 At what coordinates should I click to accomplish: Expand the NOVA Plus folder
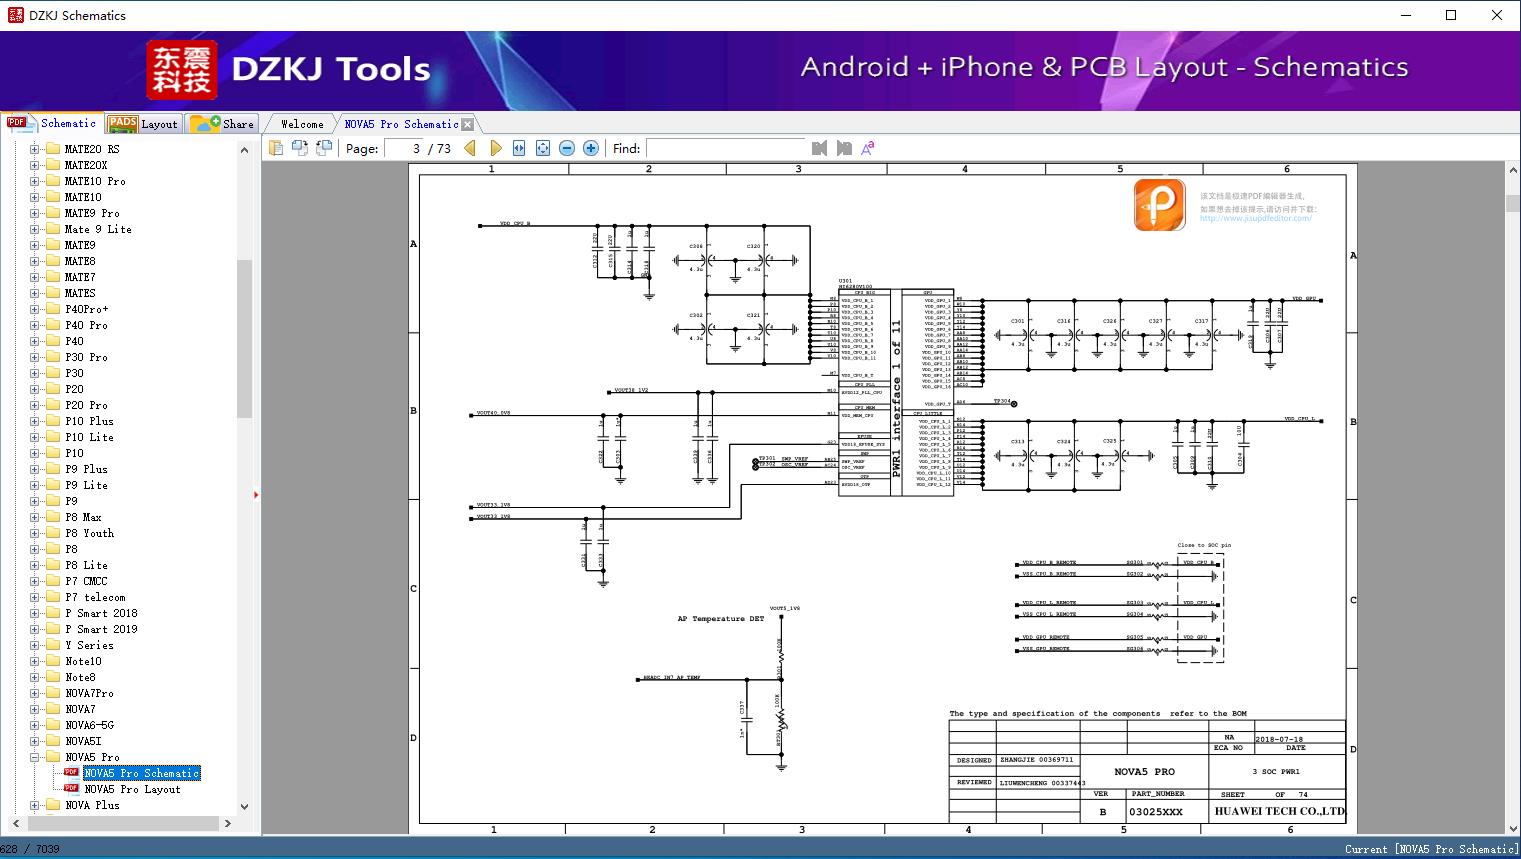pos(35,805)
